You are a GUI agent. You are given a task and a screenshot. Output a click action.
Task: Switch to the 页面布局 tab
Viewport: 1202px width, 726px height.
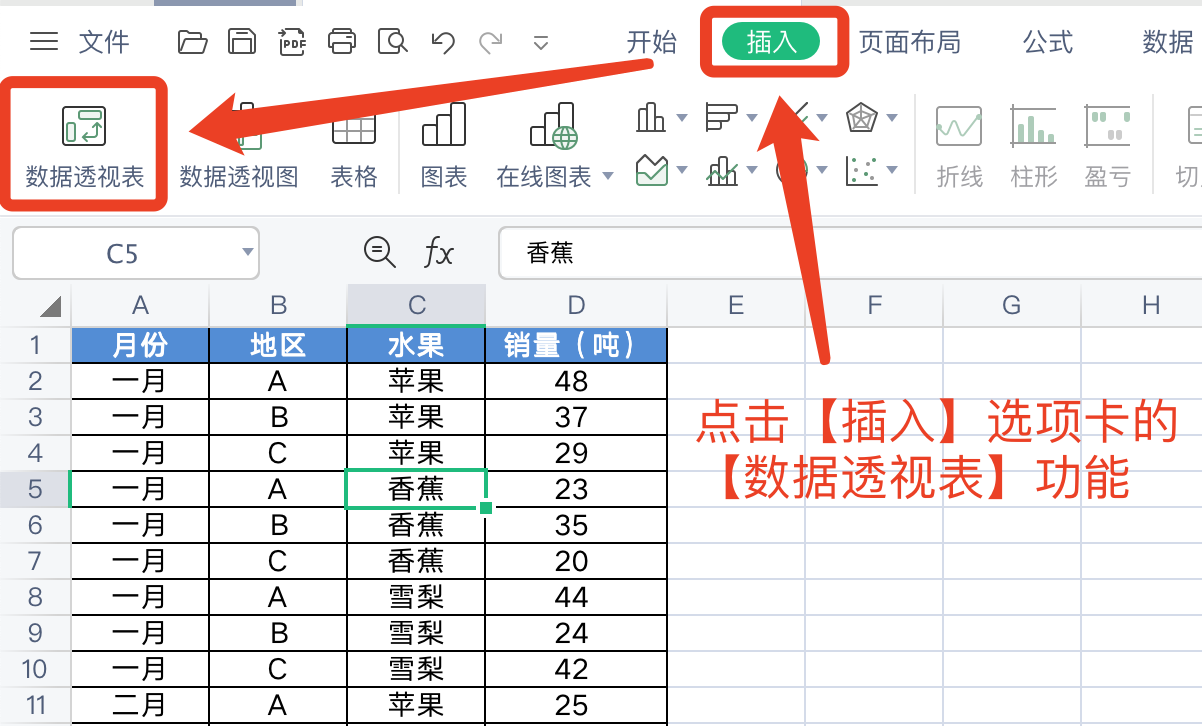910,41
